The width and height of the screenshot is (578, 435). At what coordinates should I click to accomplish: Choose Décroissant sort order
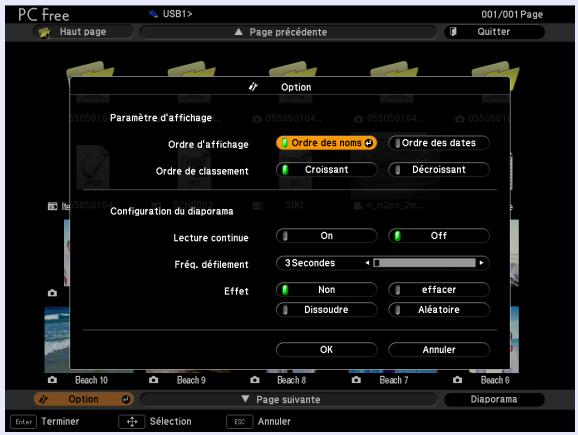pos(439,170)
